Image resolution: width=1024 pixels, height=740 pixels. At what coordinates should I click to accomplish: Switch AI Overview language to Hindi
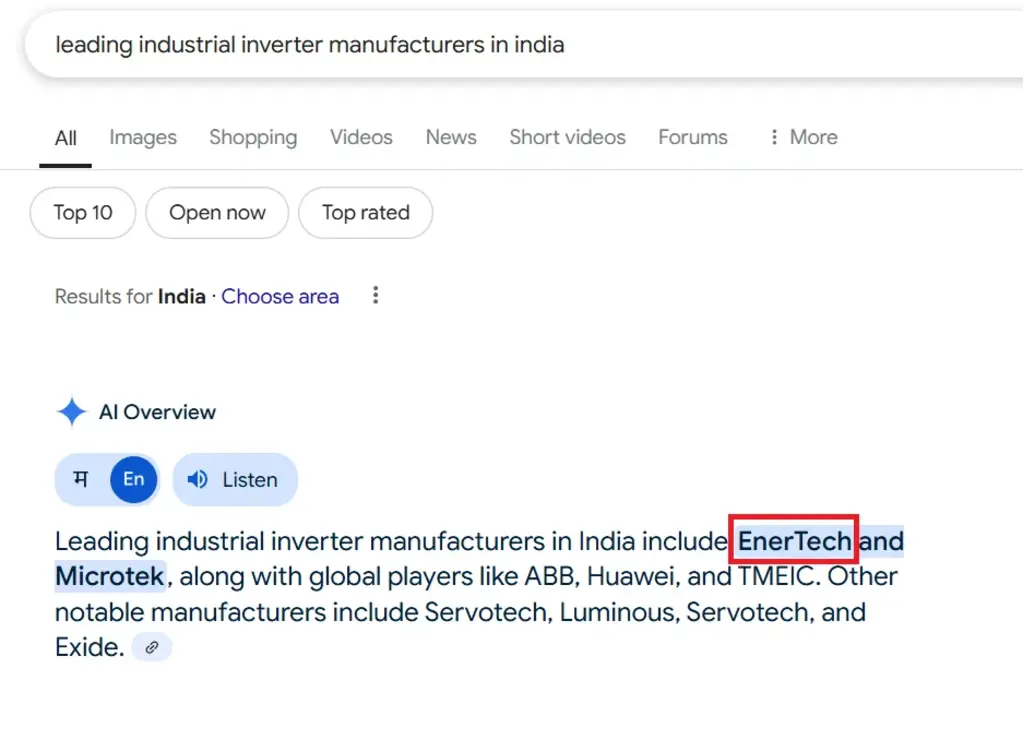(x=80, y=480)
